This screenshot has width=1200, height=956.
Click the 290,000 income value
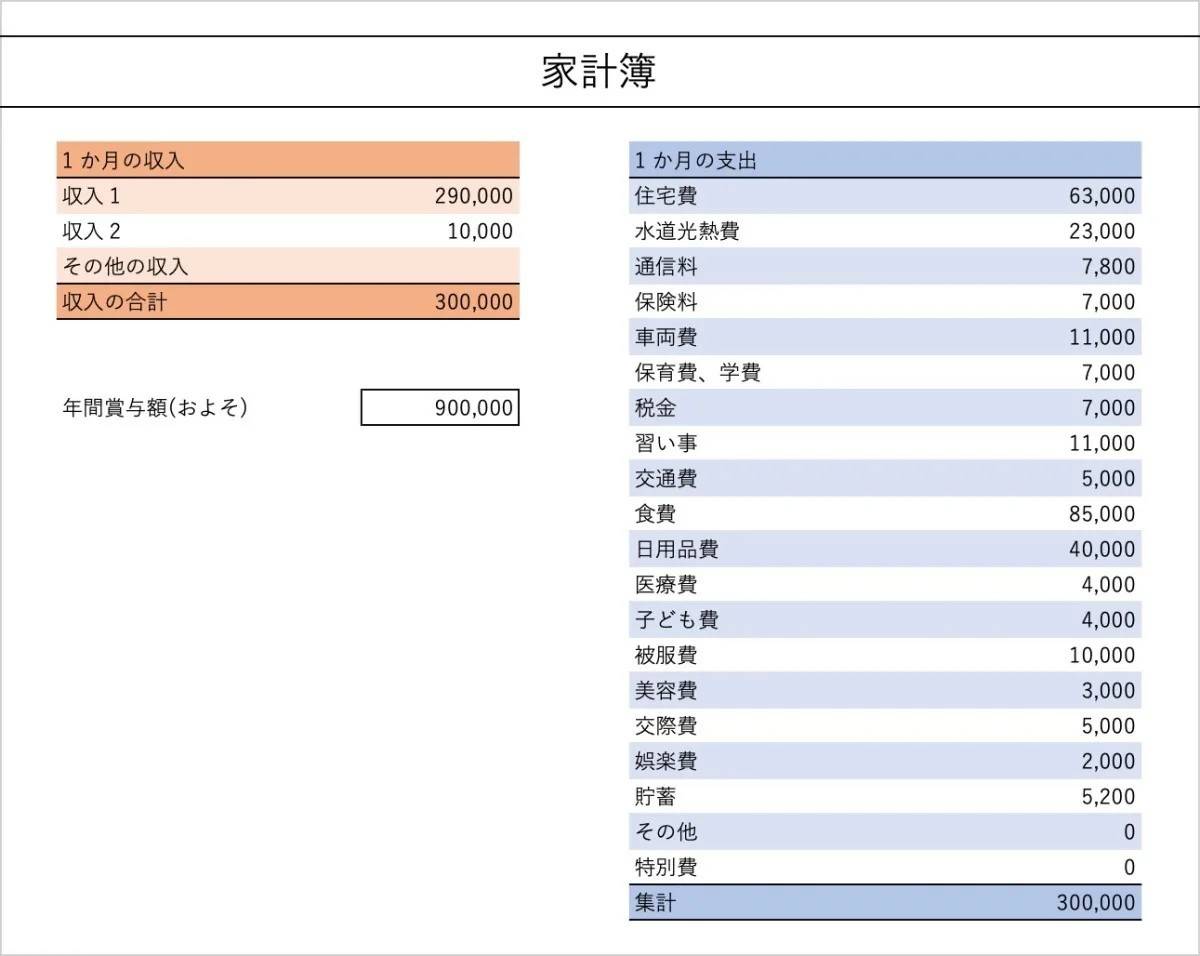(474, 196)
